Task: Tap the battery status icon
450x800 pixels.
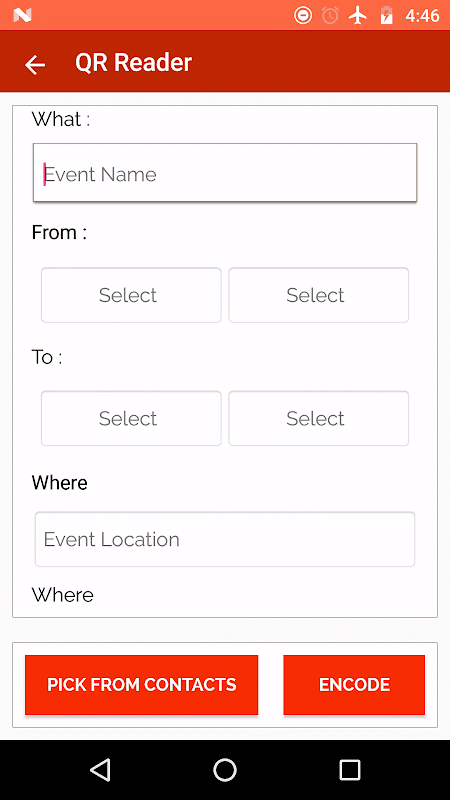Action: tap(386, 16)
